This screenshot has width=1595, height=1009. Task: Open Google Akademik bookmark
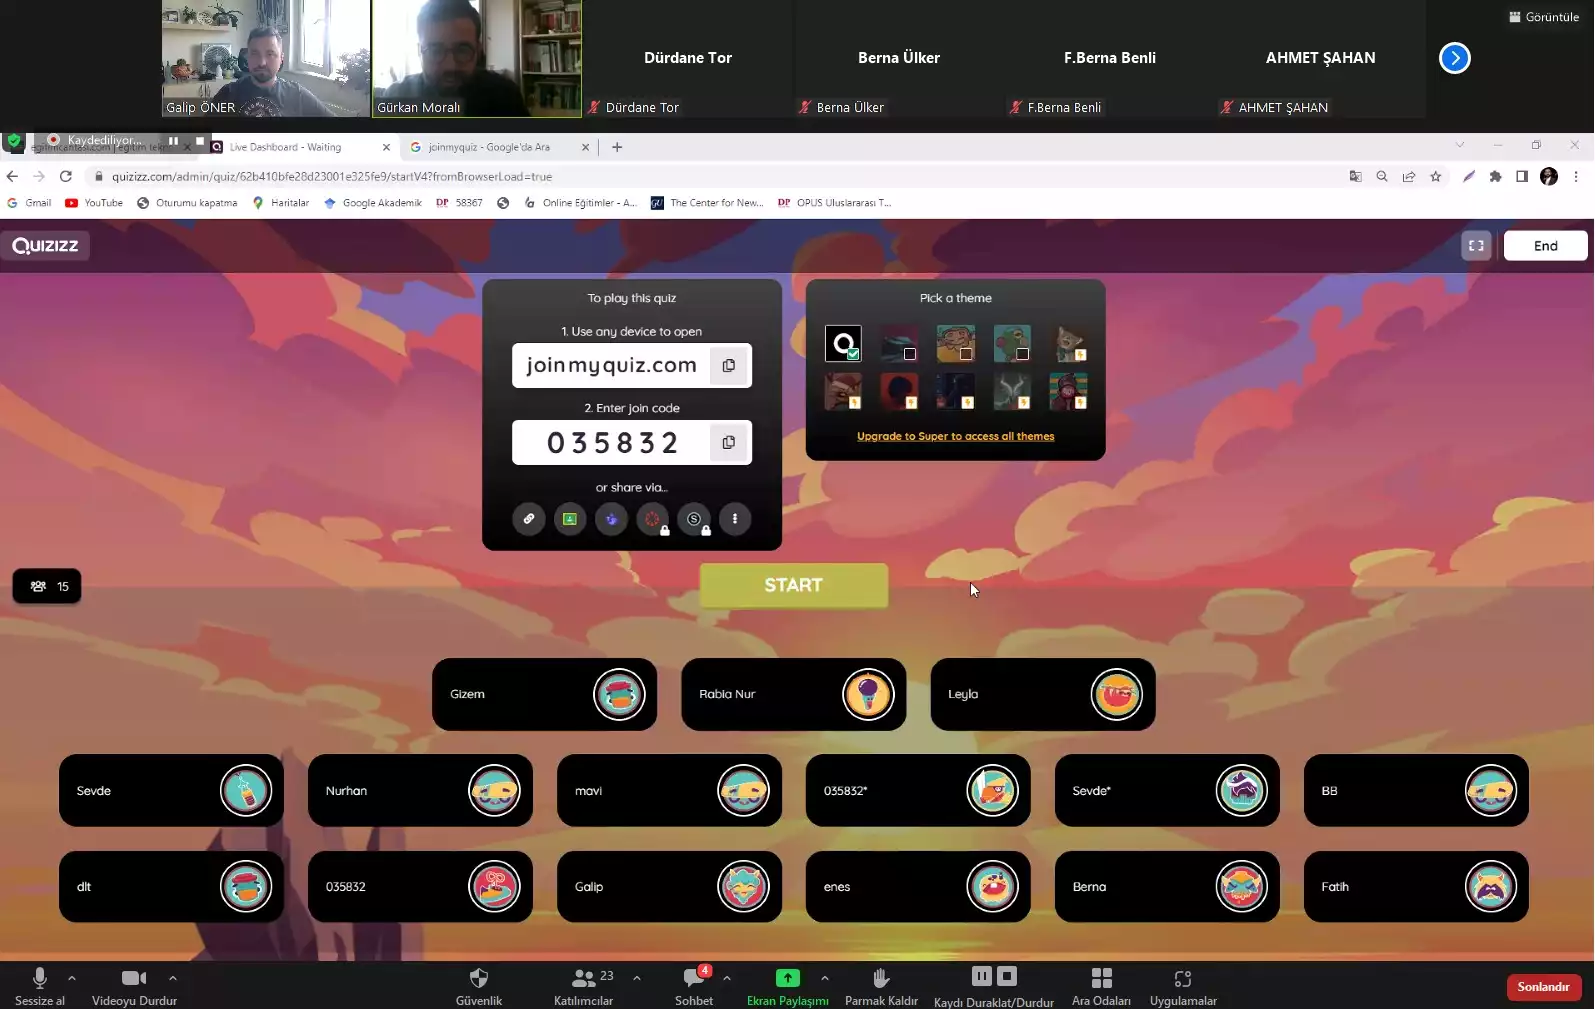click(372, 203)
